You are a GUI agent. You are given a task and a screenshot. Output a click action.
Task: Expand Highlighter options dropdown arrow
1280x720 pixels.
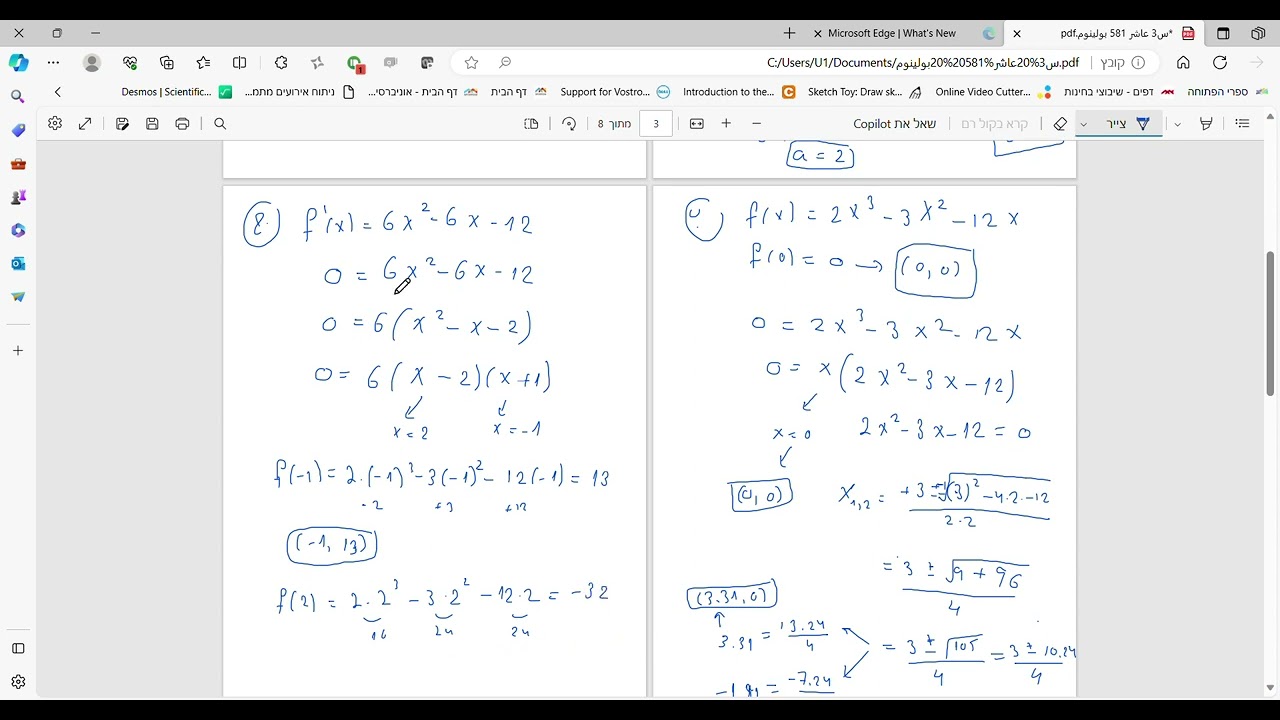pos(1178,124)
